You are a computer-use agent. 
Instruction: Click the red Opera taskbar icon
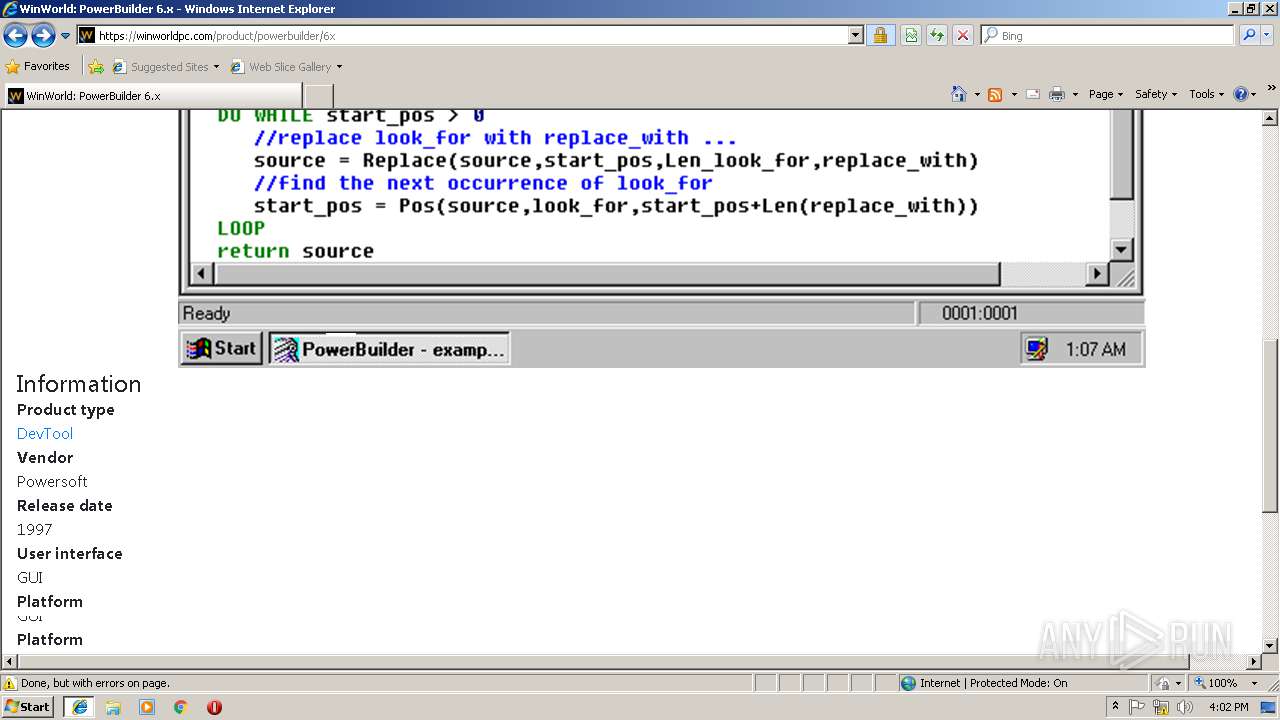tap(214, 706)
